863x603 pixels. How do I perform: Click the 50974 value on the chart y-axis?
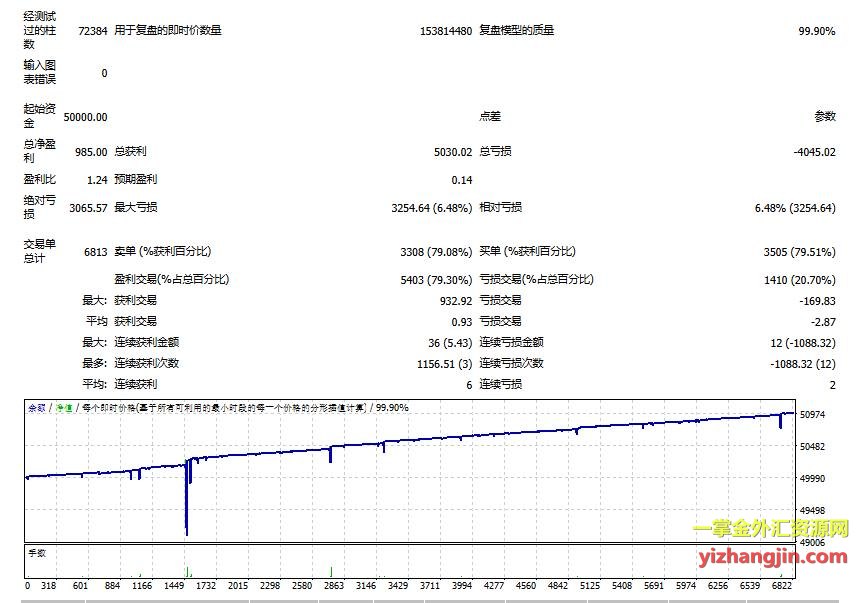[811, 414]
